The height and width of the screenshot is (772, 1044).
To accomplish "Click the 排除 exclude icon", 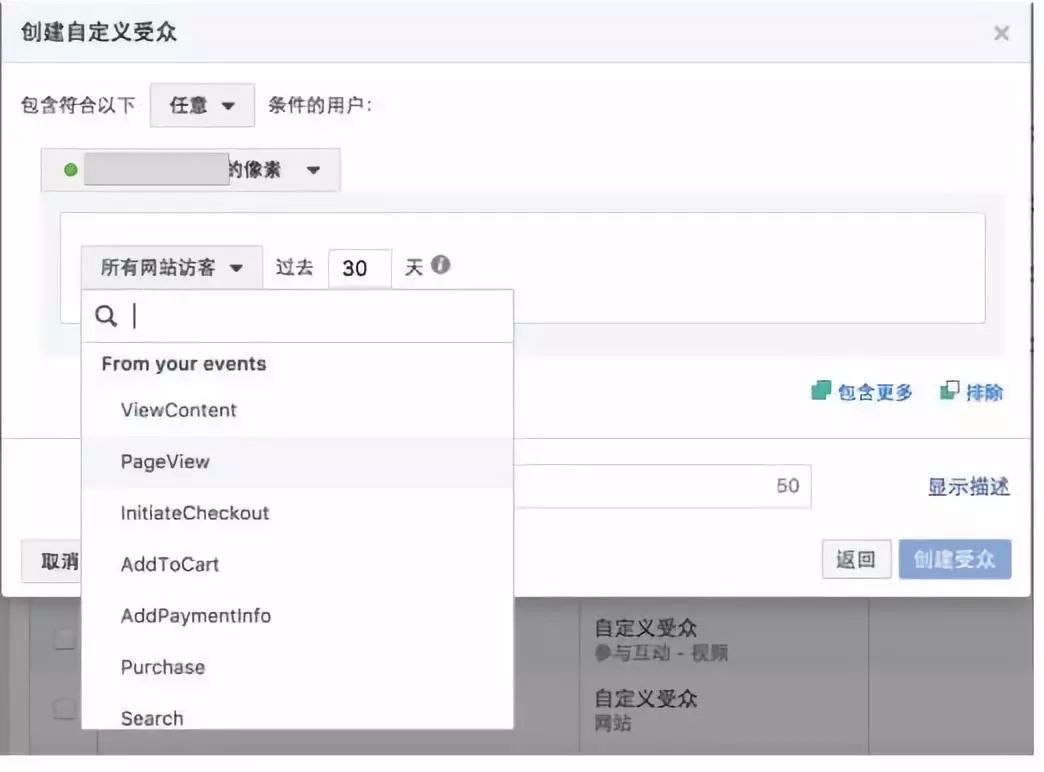I will (949, 392).
